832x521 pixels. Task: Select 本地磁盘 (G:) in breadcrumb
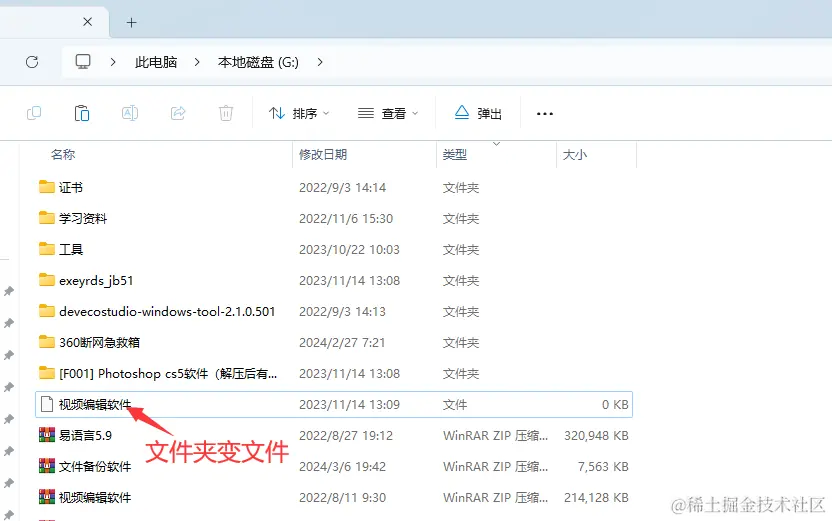point(258,62)
